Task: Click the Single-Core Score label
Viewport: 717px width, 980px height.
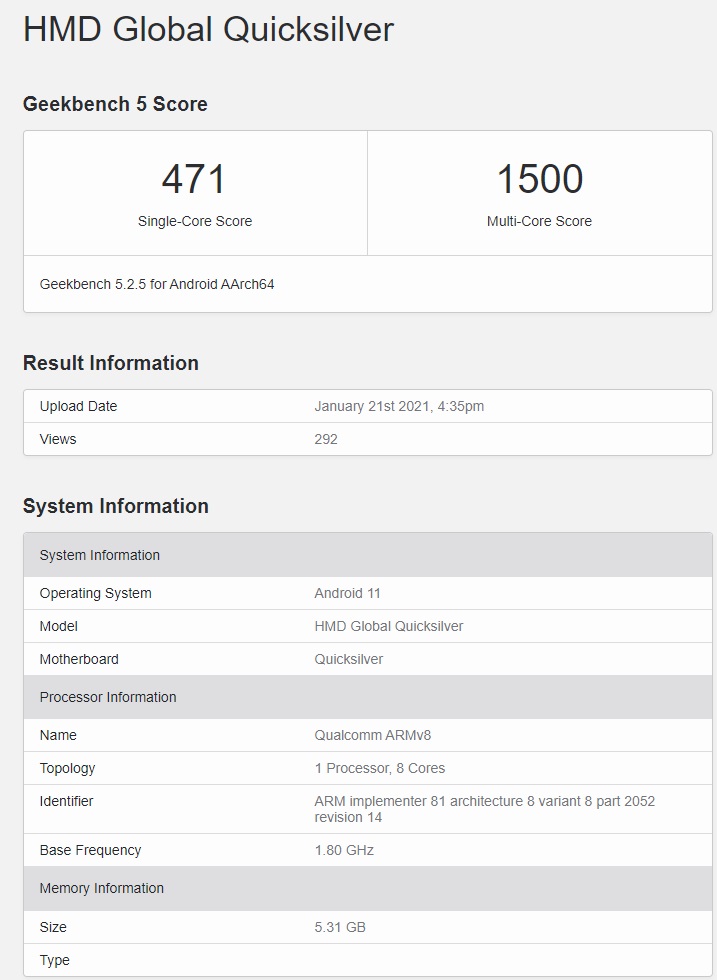Action: pyautogui.click(x=195, y=221)
